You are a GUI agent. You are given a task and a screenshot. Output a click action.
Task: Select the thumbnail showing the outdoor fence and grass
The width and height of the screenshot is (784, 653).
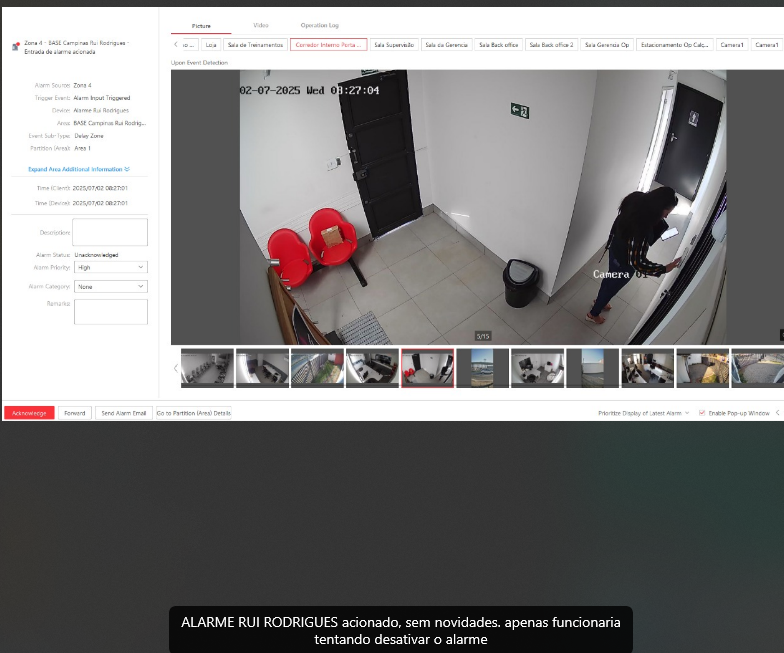318,368
